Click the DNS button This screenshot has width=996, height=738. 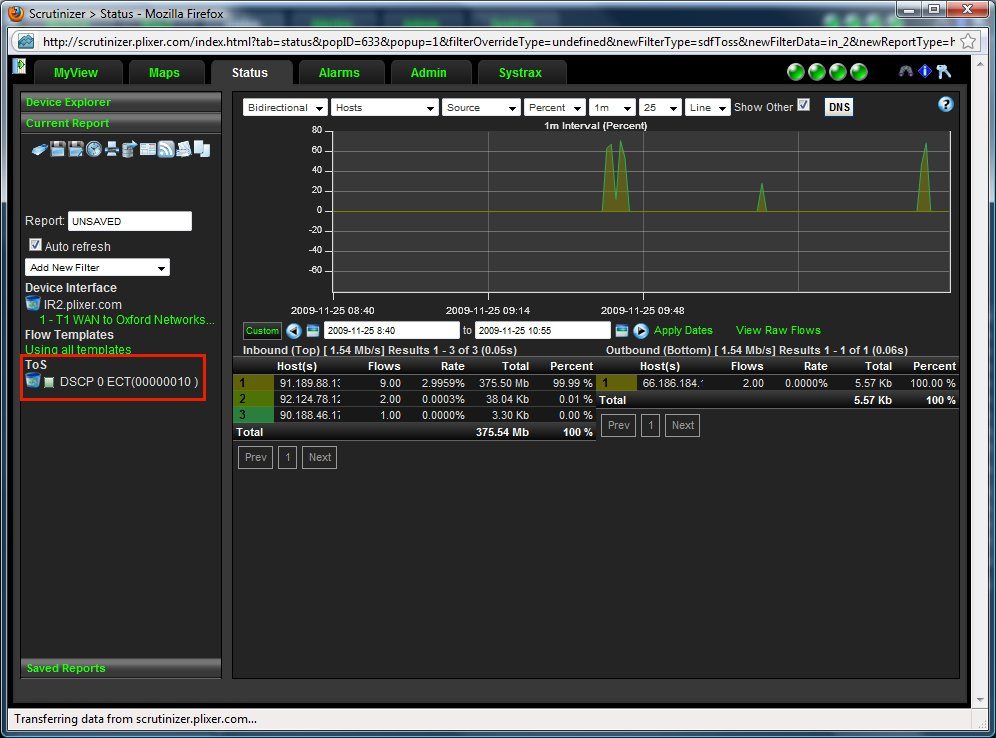coord(839,107)
